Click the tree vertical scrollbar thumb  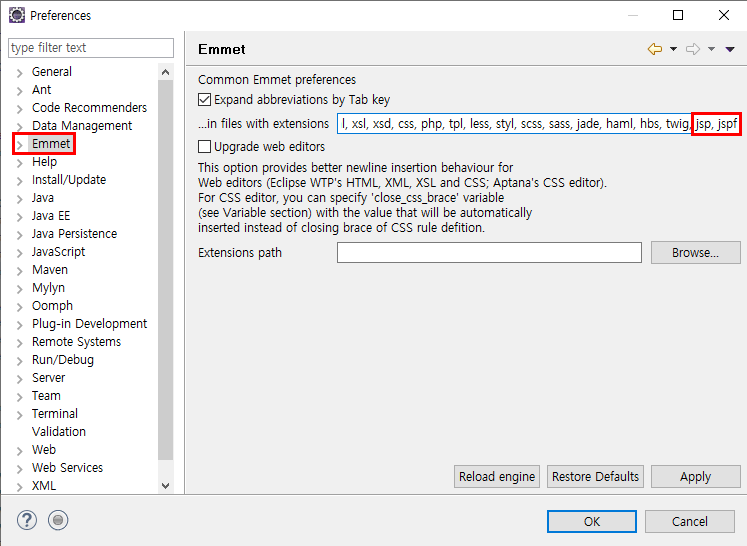click(x=165, y=270)
